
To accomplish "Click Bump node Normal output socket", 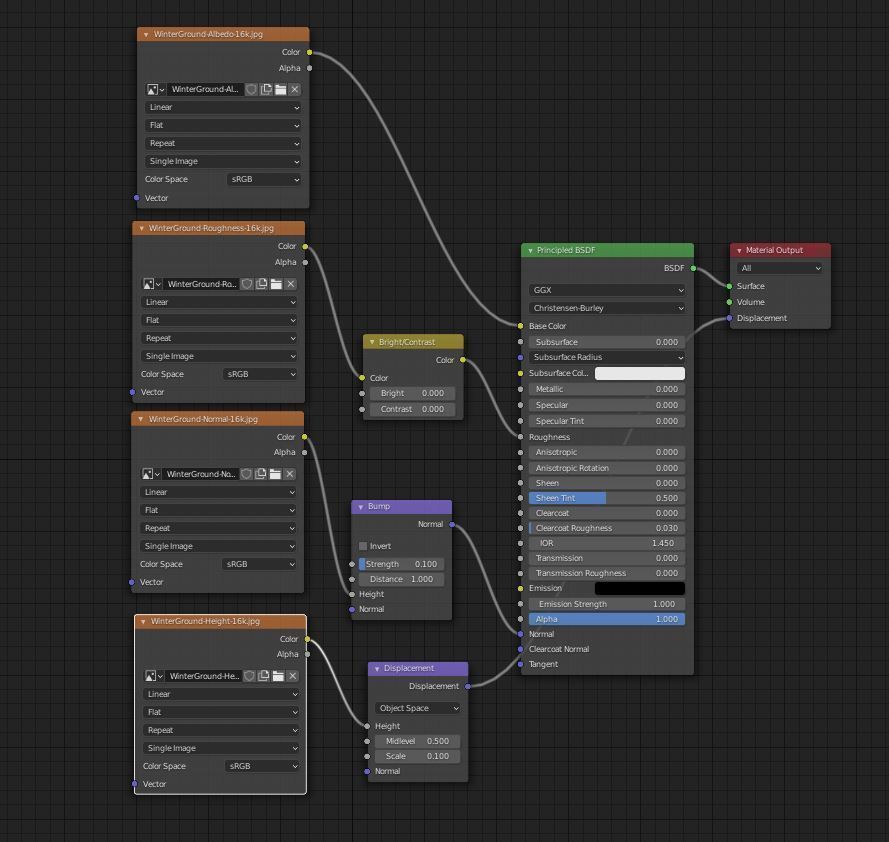I will tap(452, 524).
